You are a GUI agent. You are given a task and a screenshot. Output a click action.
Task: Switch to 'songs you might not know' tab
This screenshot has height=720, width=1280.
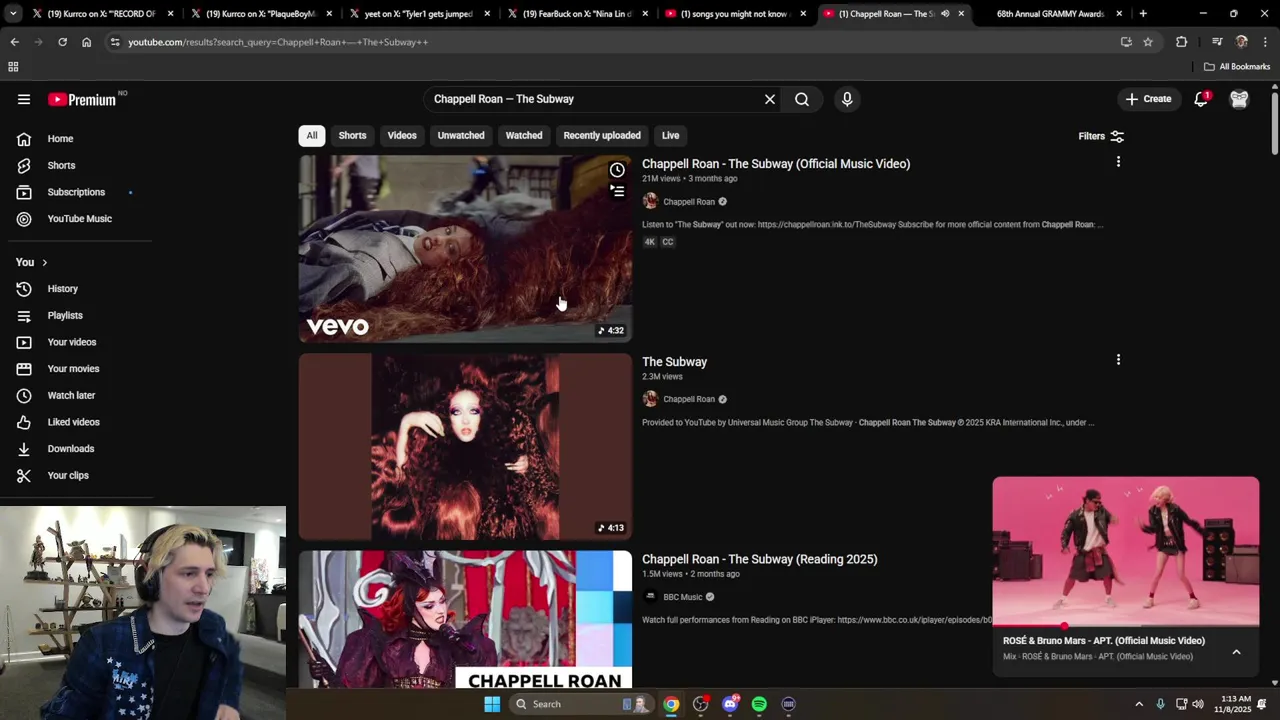(x=735, y=14)
